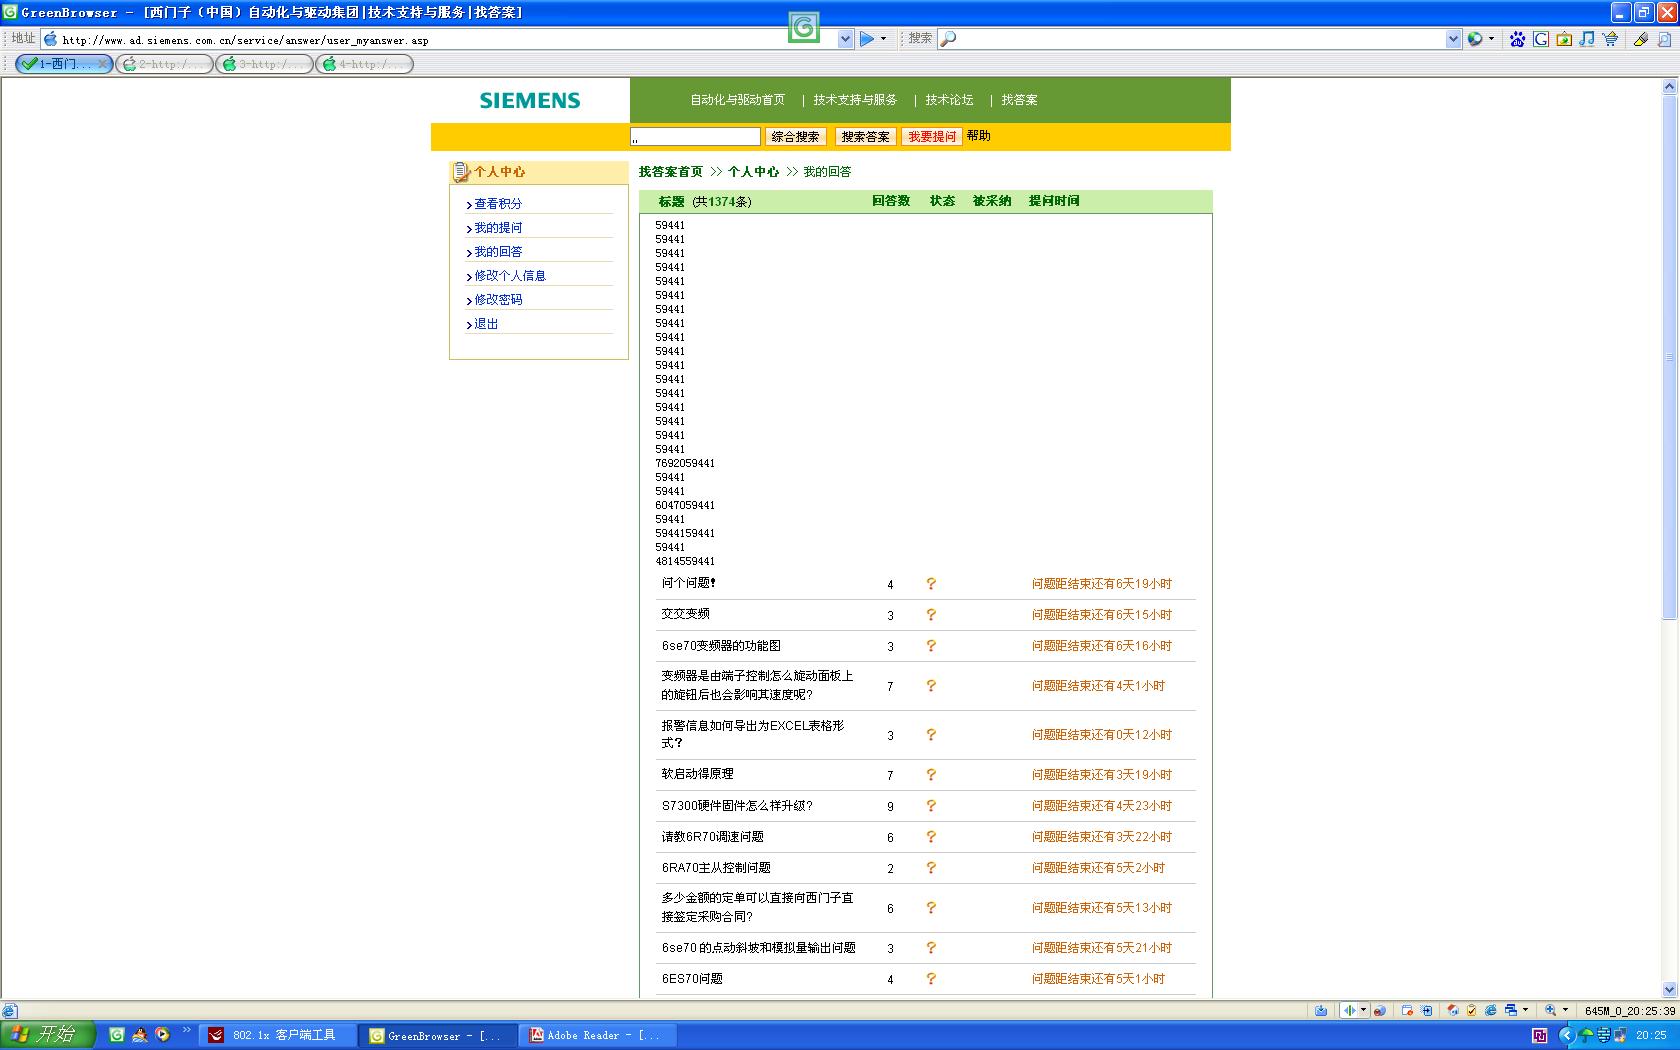Image resolution: width=1680 pixels, height=1050 pixels.
Task: Click the shopping cart search icon
Action: [1610, 39]
